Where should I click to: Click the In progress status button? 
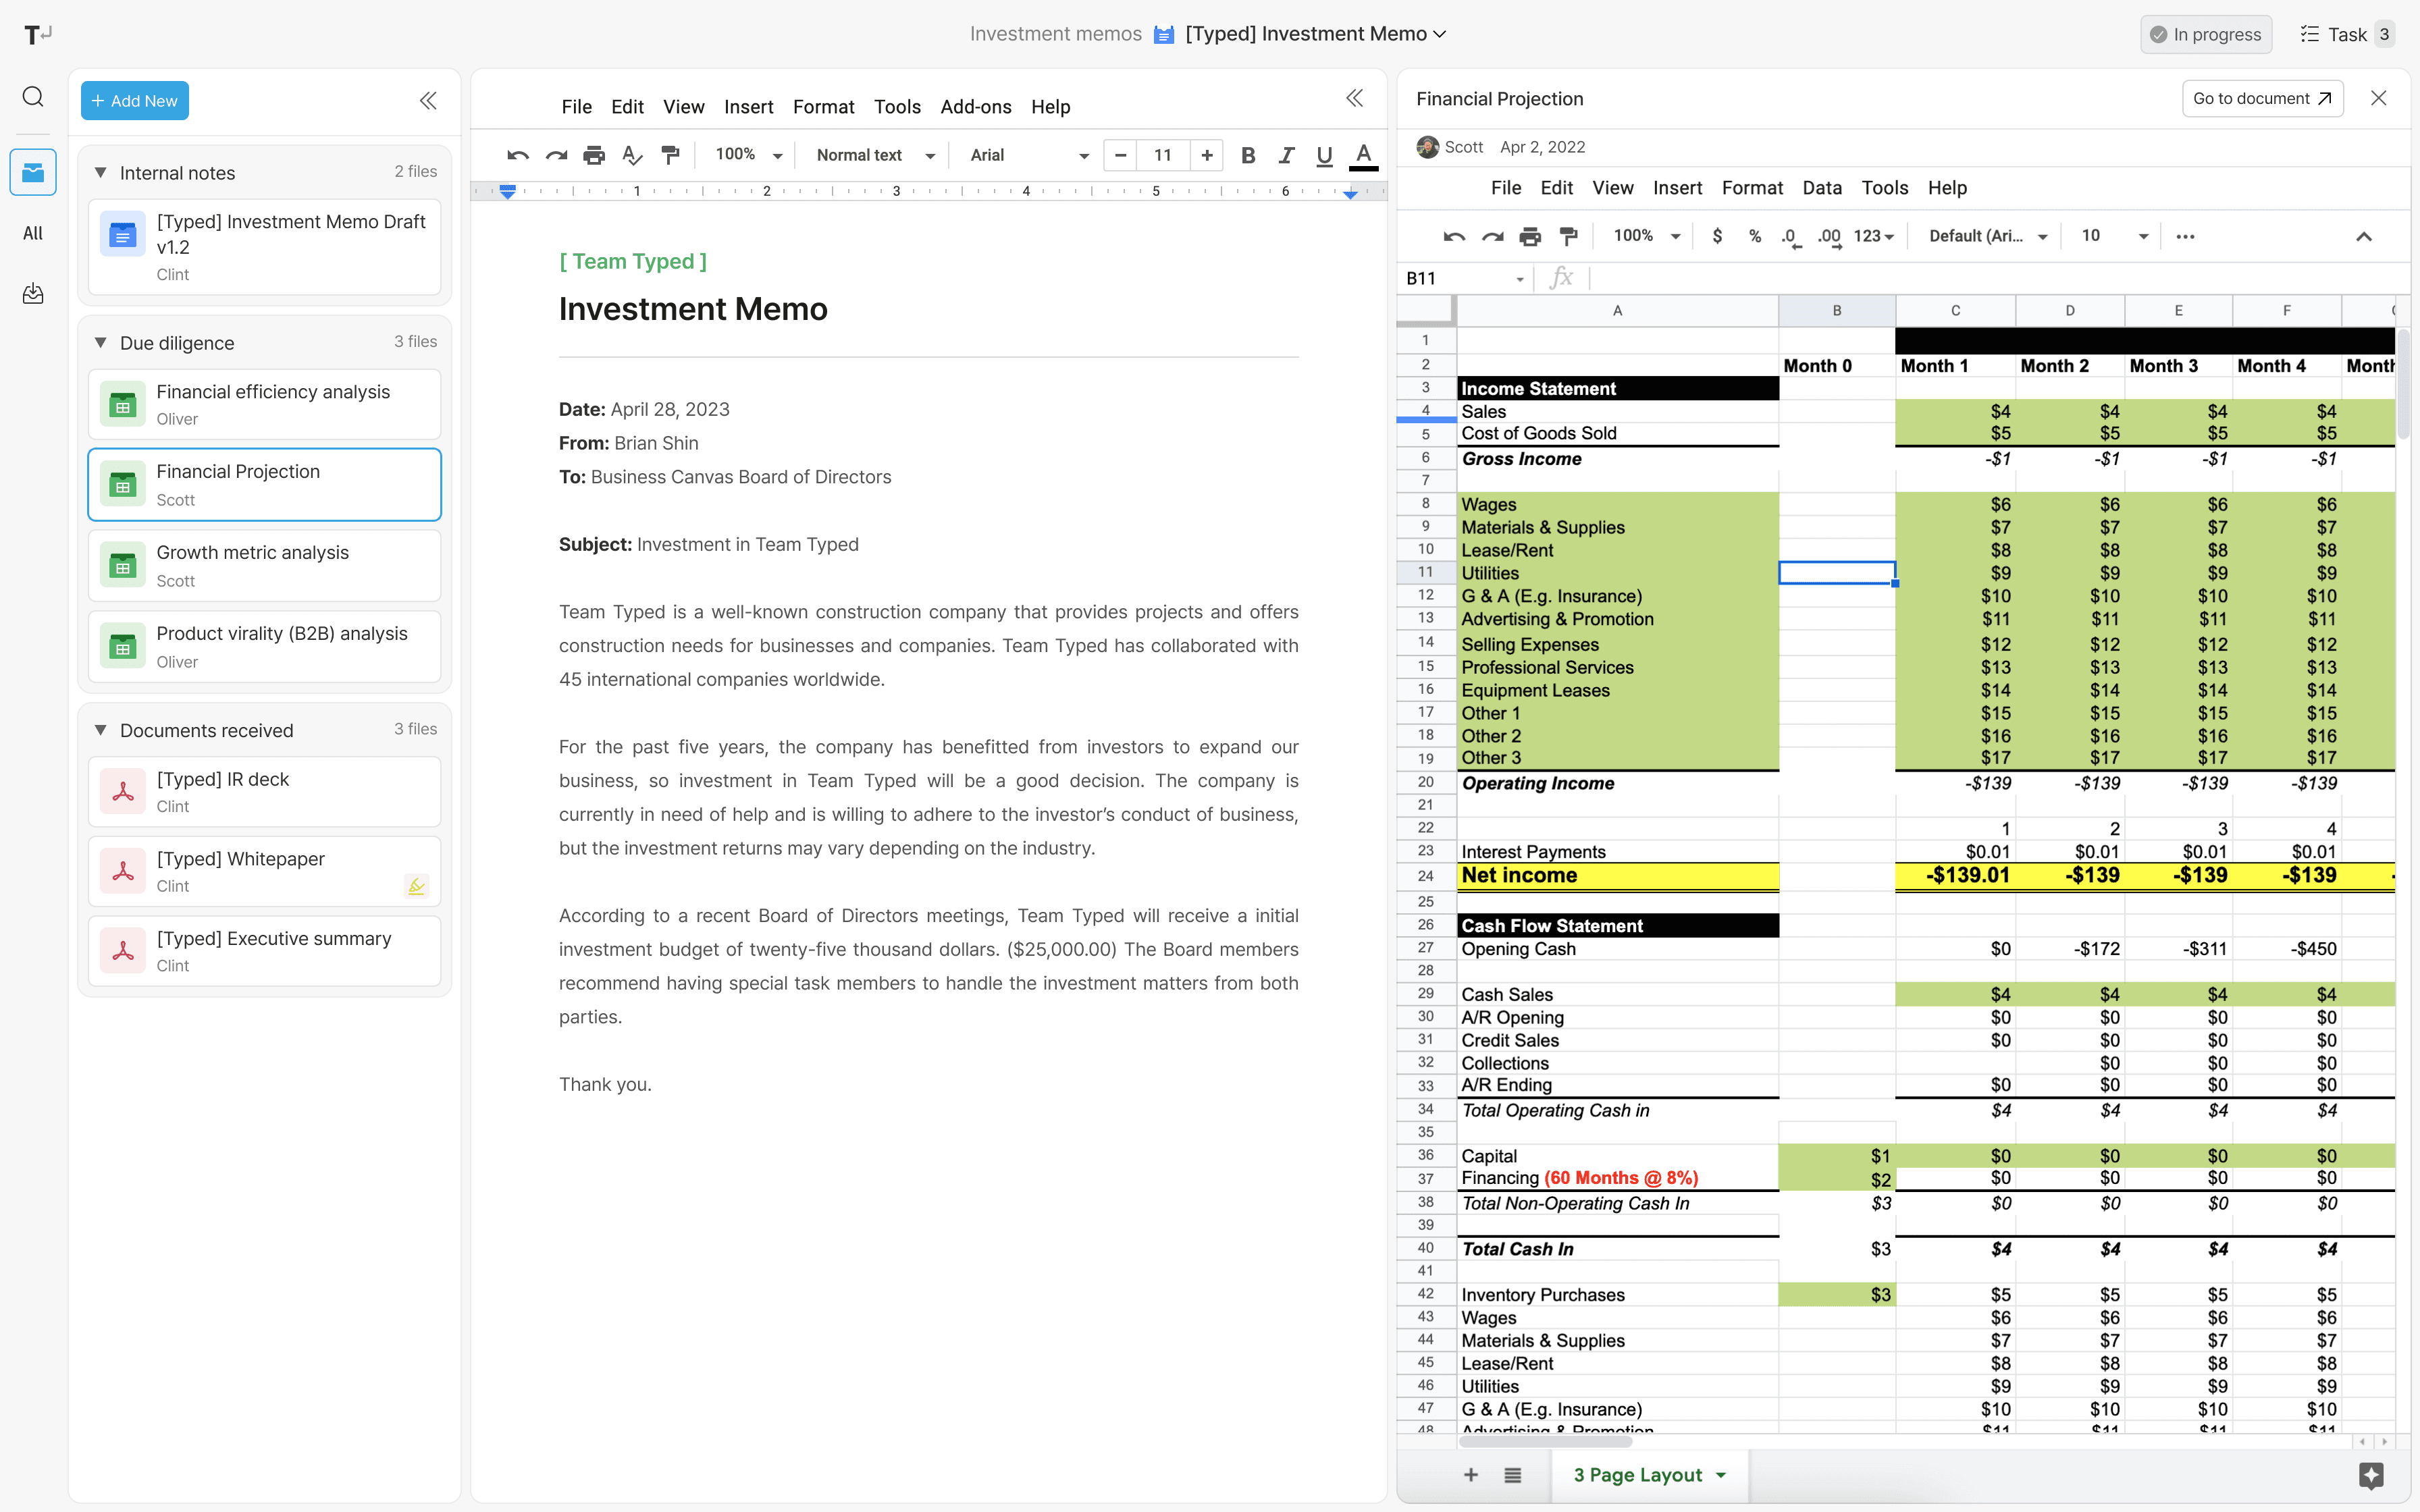[2206, 34]
